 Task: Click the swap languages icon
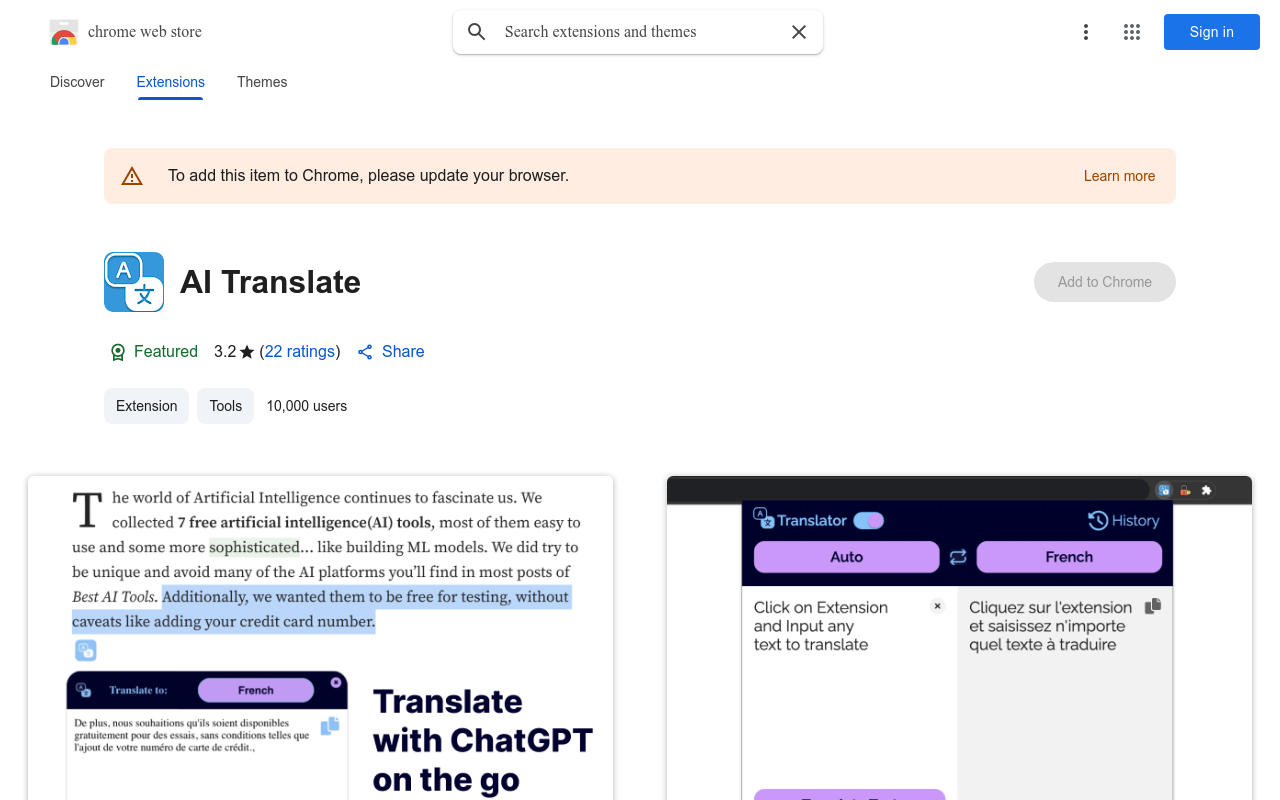[x=958, y=557]
